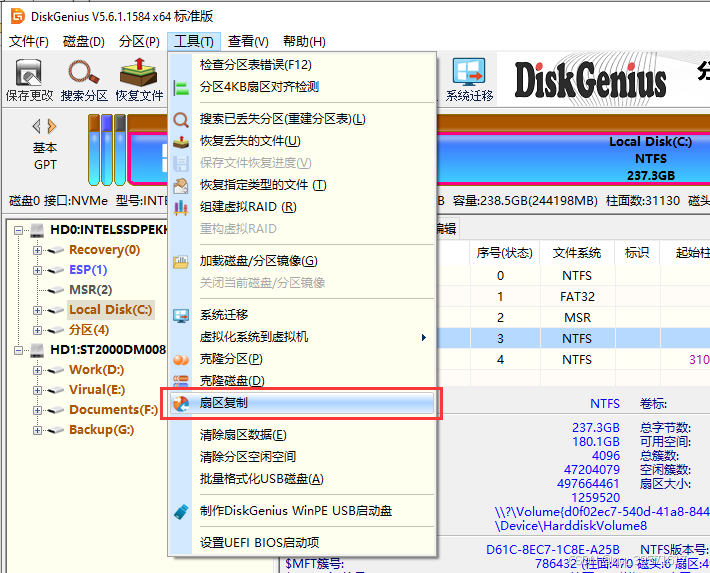The height and width of the screenshot is (573, 710).
Task: Close the open 工具(T) menu
Action: coord(194,42)
